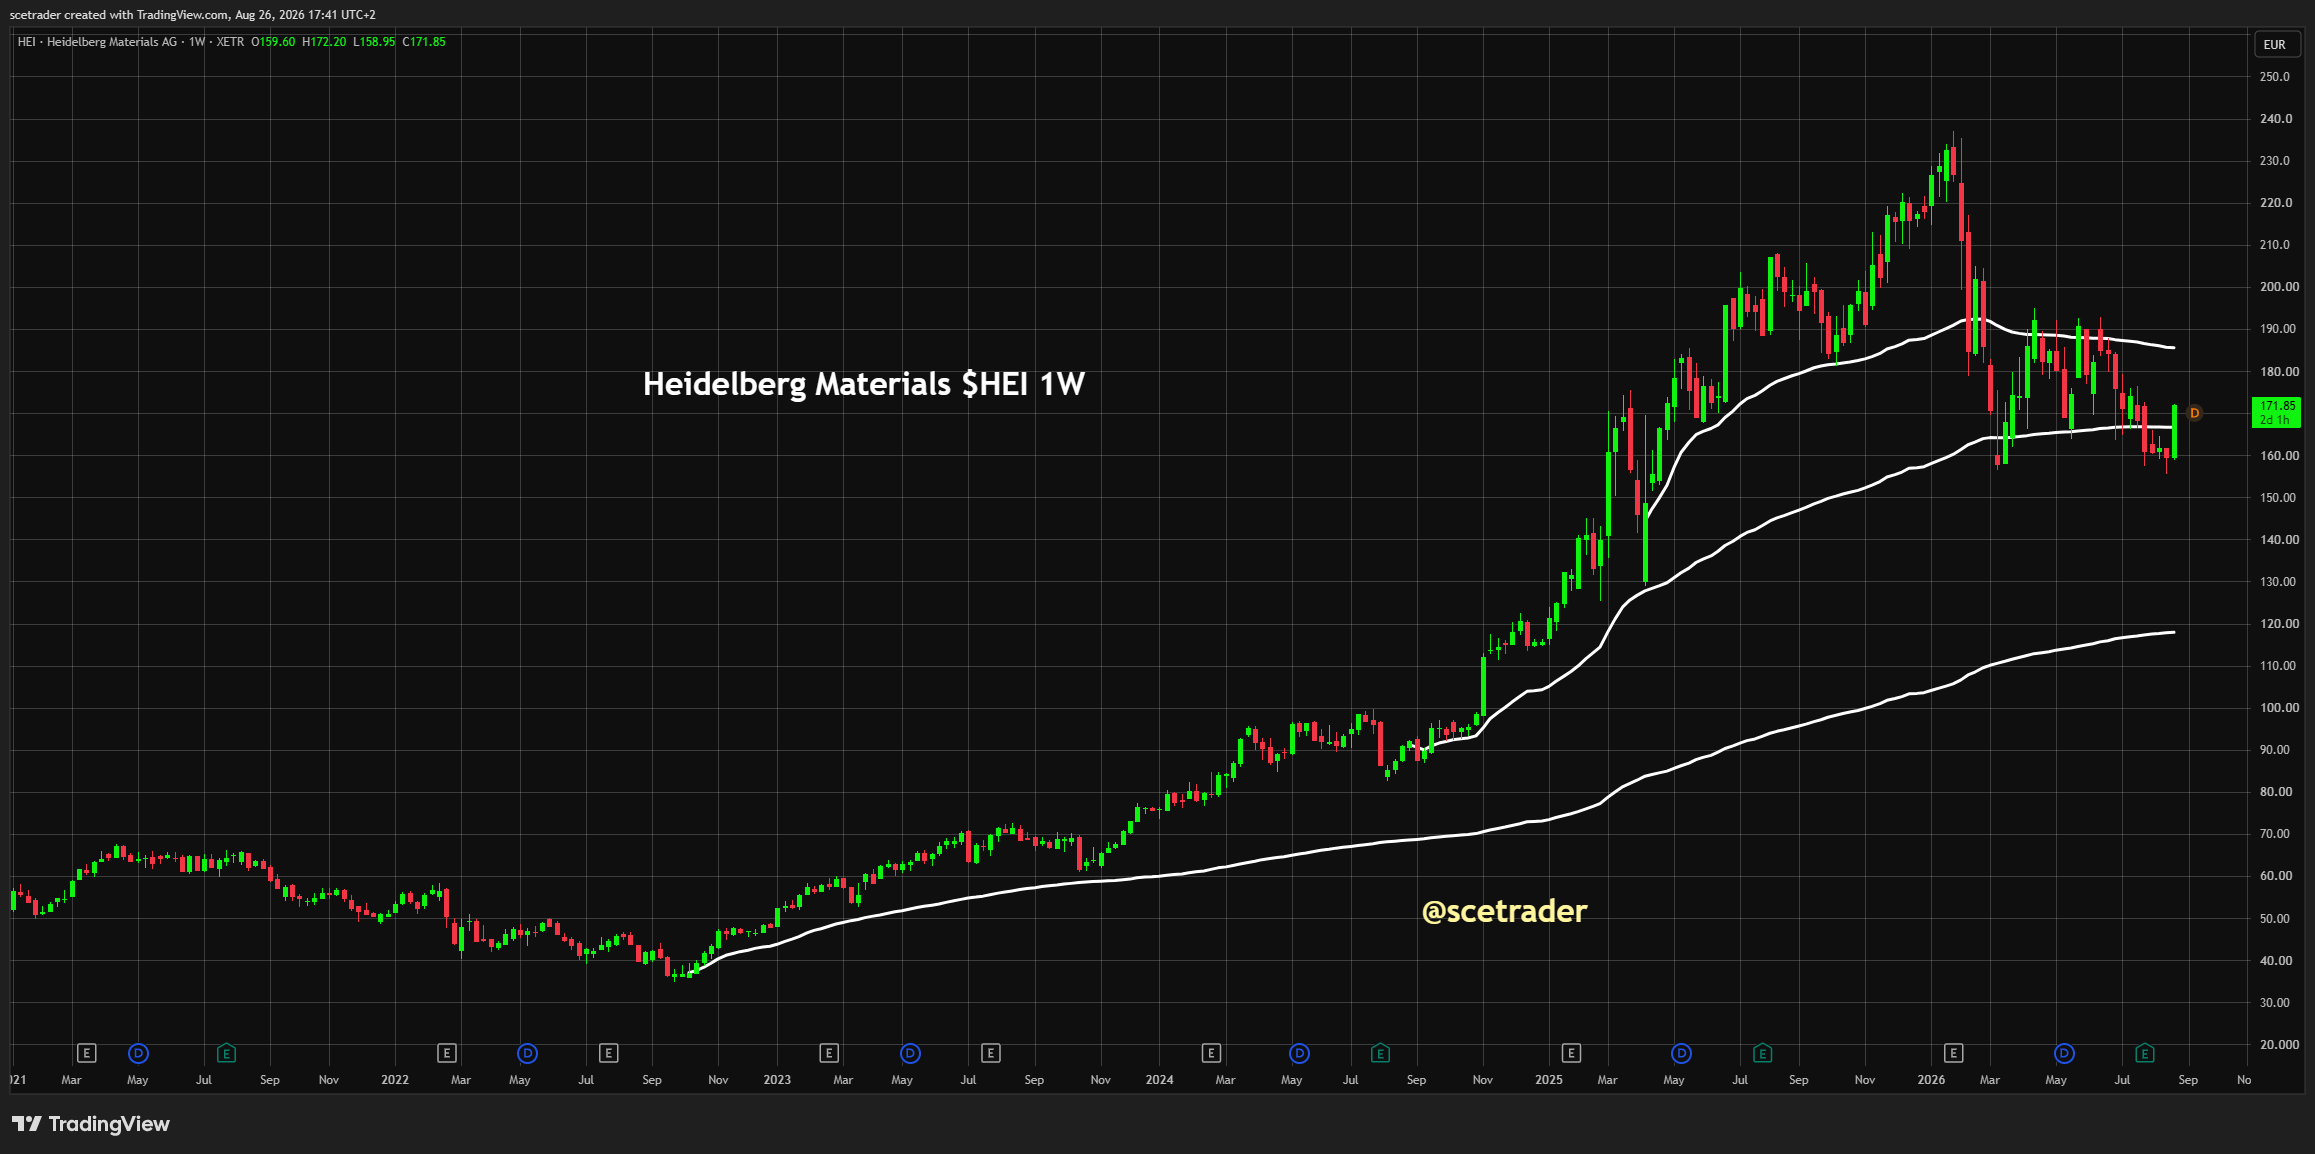This screenshot has width=2315, height=1154.
Task: Open the D dividend marker near May 2022
Action: coord(527,1053)
